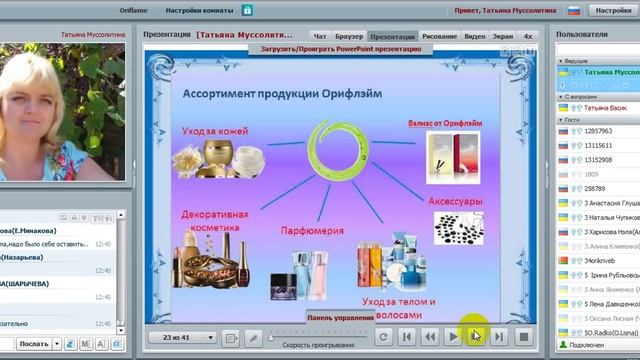640x360 pixels.
Task: Open the Видео tab
Action: (475, 36)
